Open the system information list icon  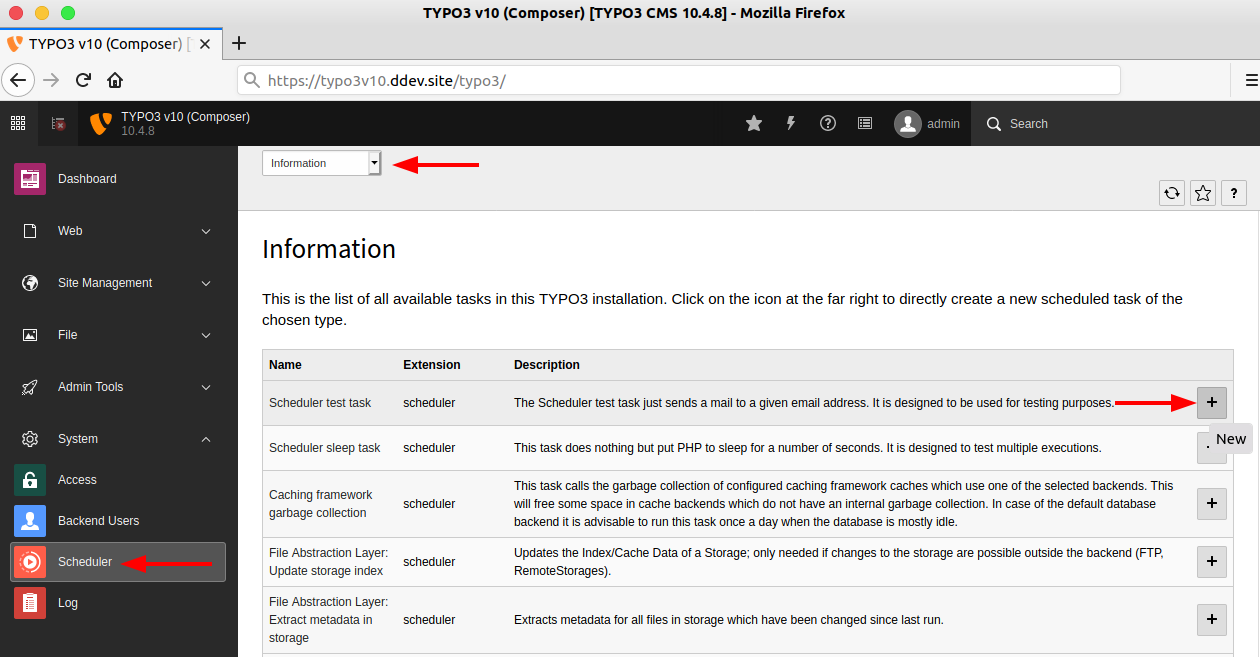pos(864,122)
